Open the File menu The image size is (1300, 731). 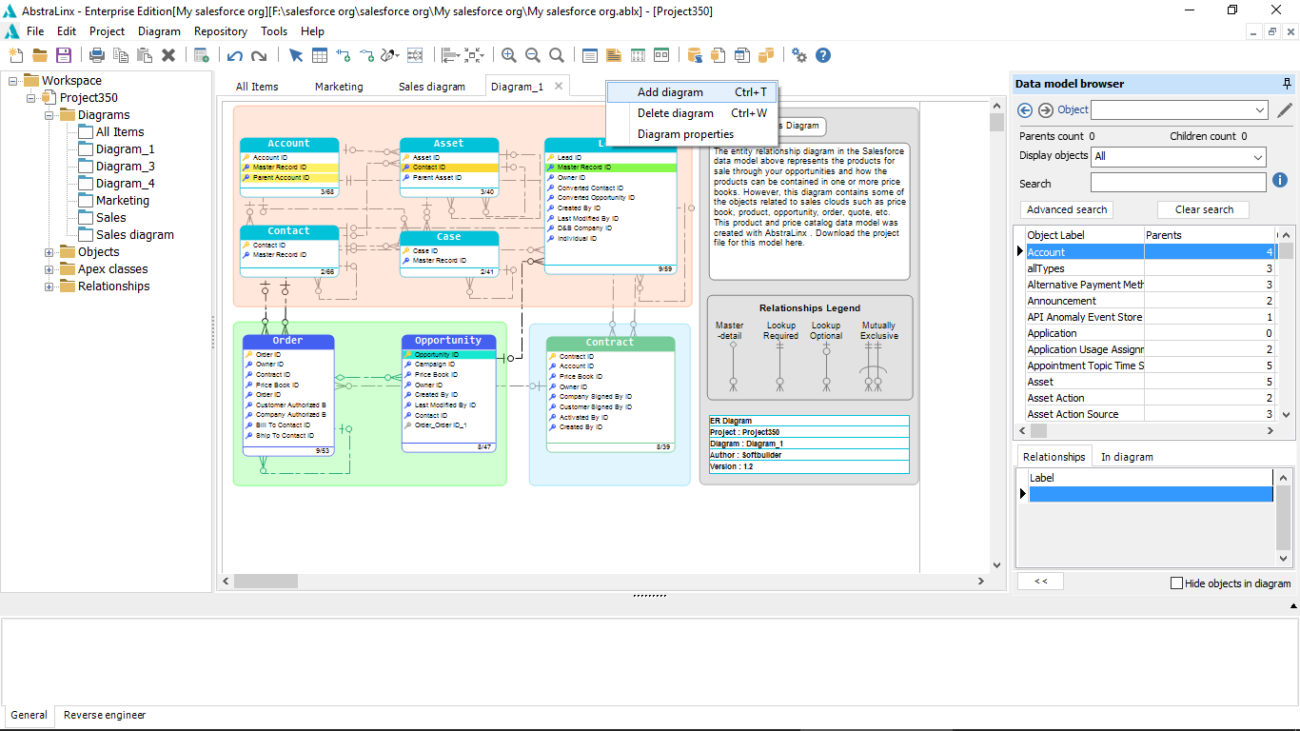click(x=35, y=31)
